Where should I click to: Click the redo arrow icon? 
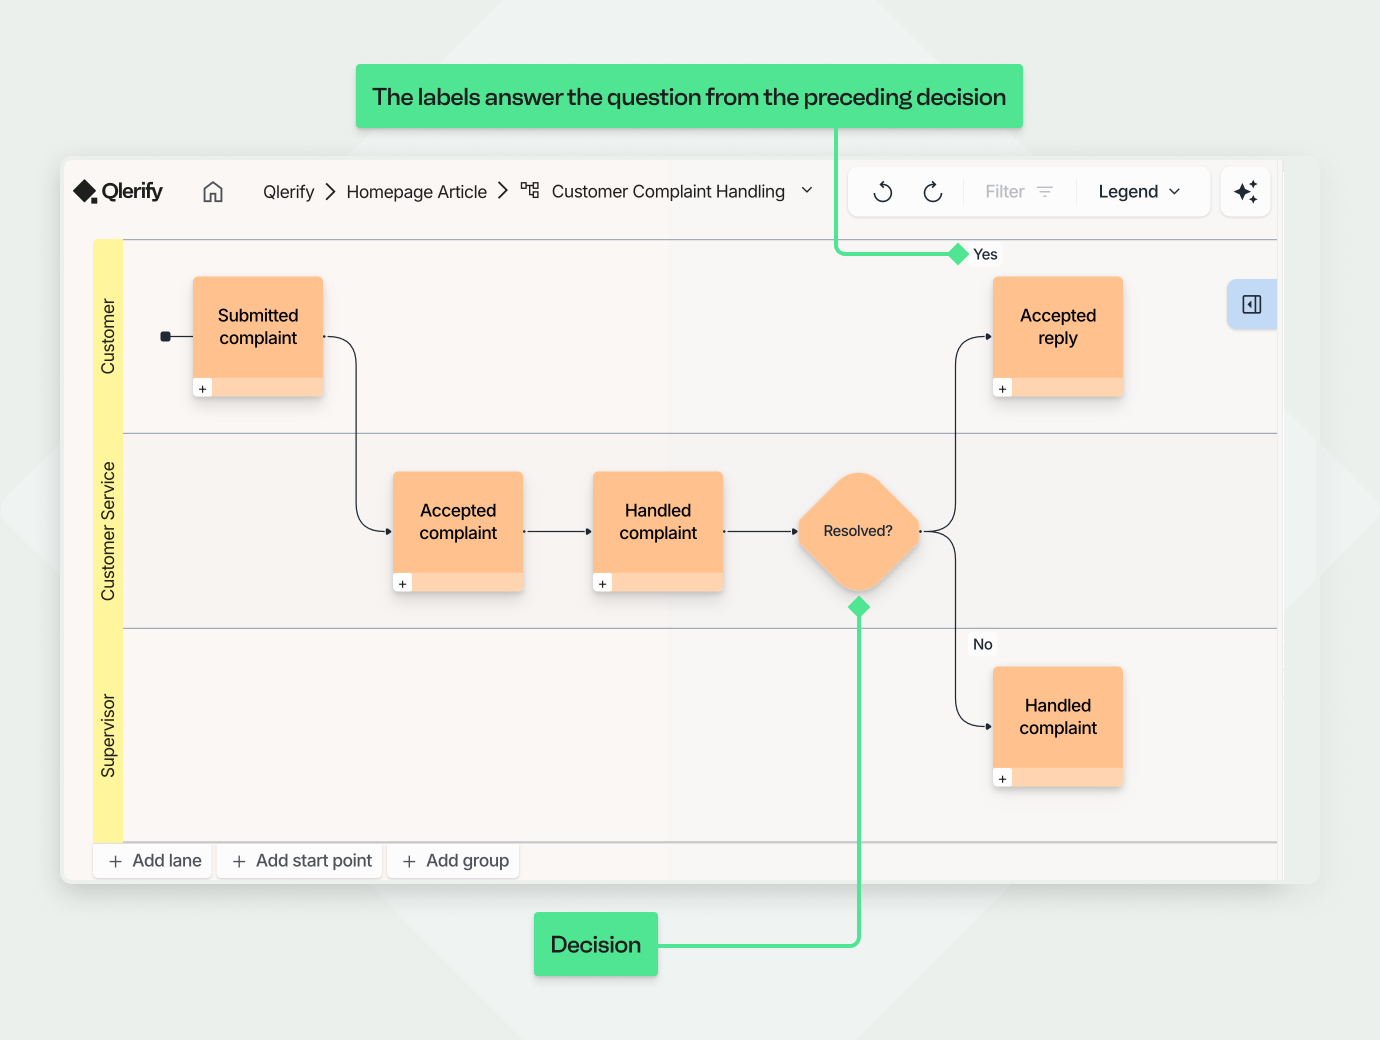[x=933, y=192]
